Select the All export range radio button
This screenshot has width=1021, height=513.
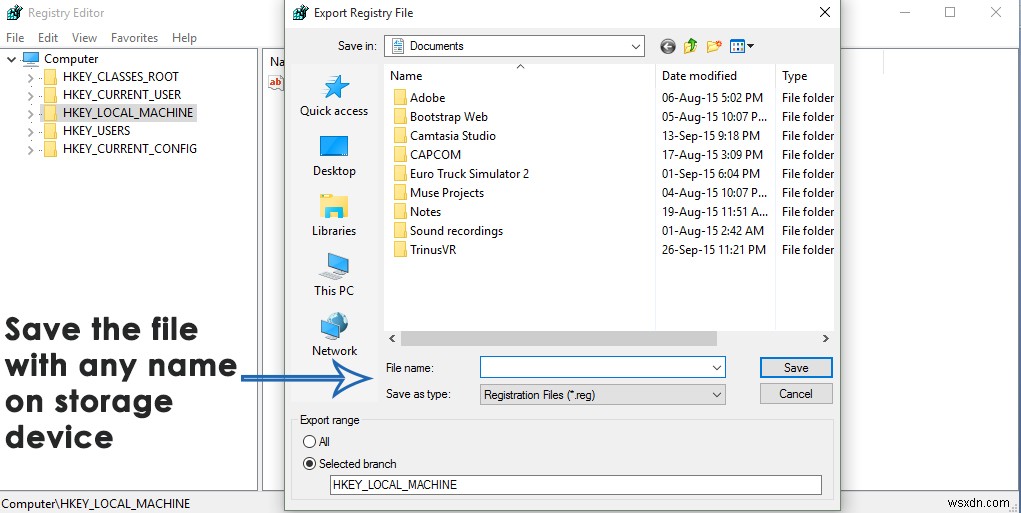309,441
